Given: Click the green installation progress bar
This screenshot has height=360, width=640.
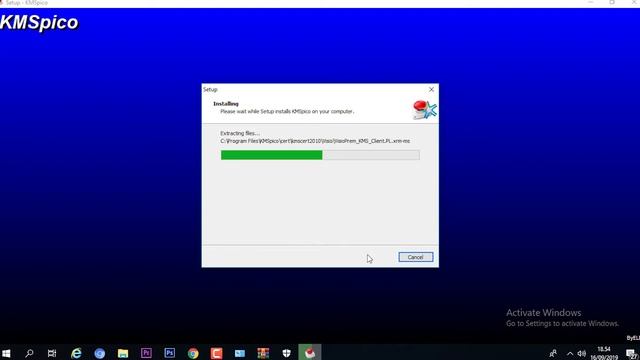Looking at the screenshot, I should click(x=320, y=155).
